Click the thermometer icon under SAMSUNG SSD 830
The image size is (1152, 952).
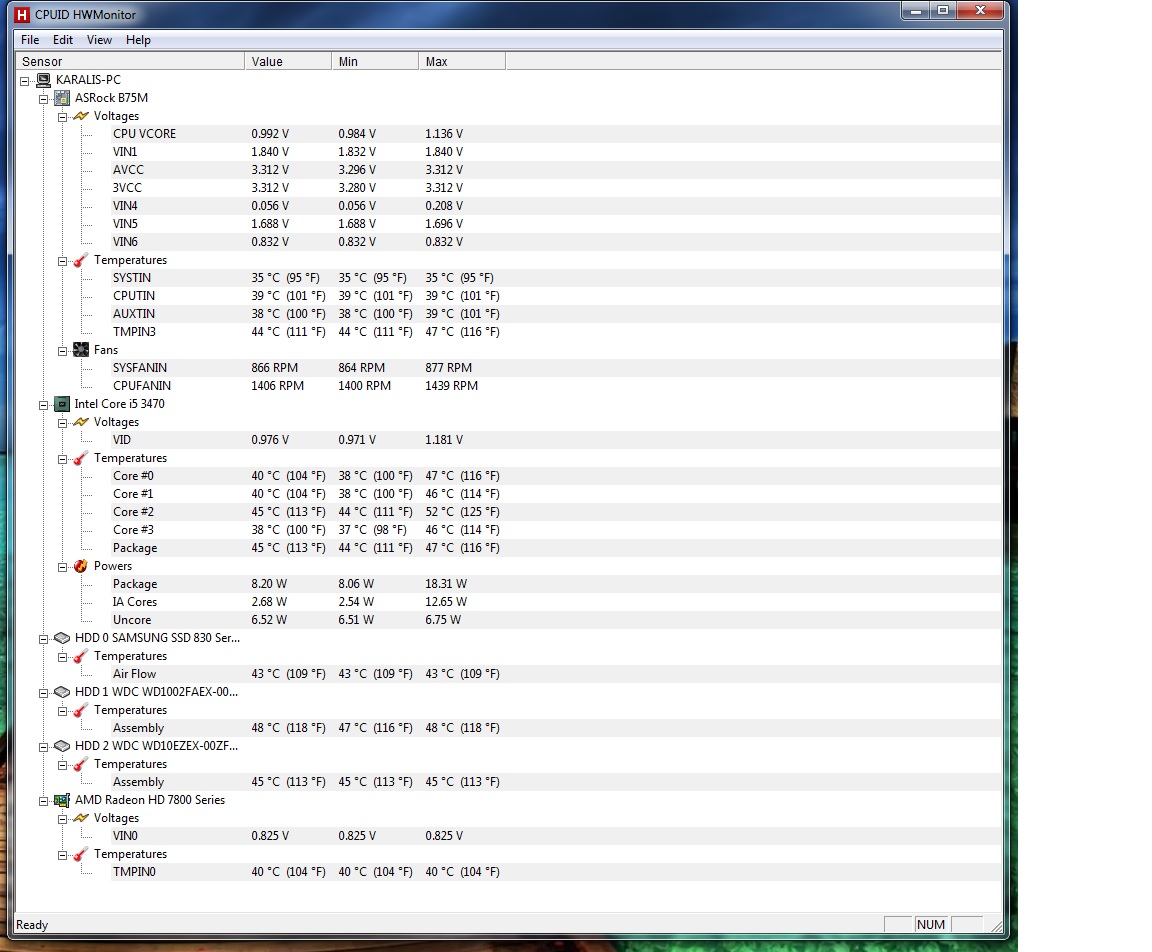(x=81, y=656)
